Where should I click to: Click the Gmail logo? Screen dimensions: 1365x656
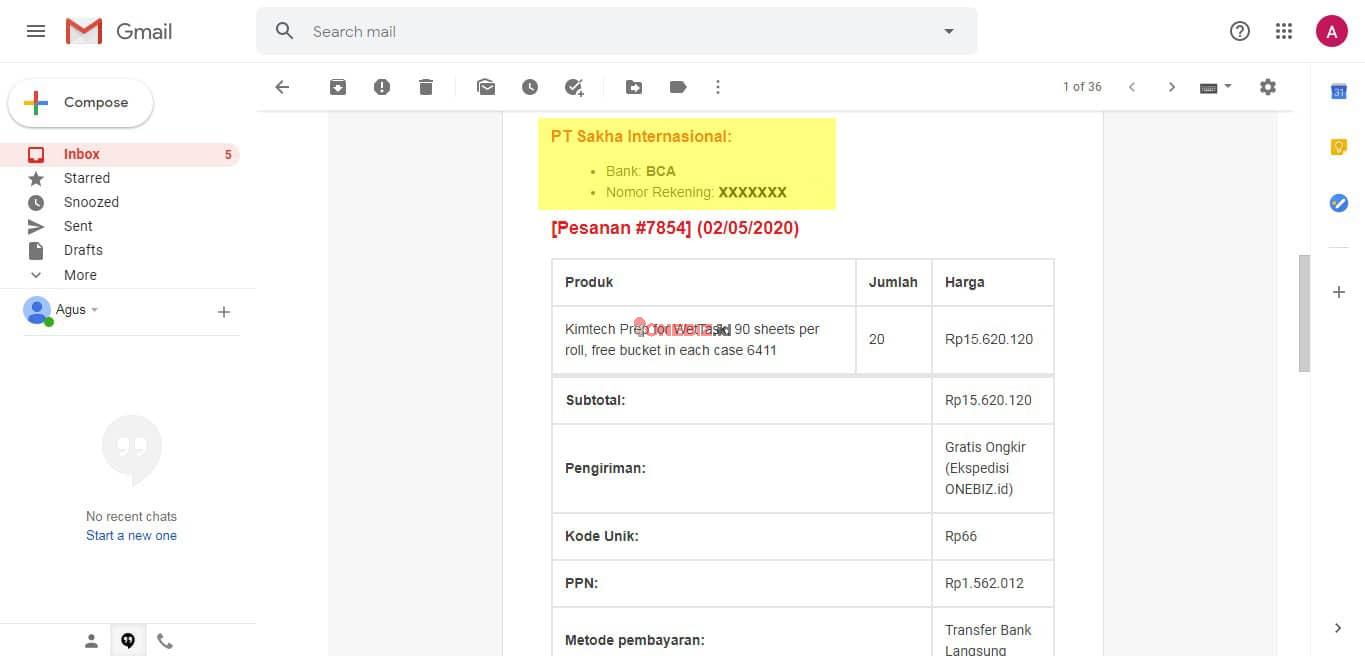click(119, 31)
